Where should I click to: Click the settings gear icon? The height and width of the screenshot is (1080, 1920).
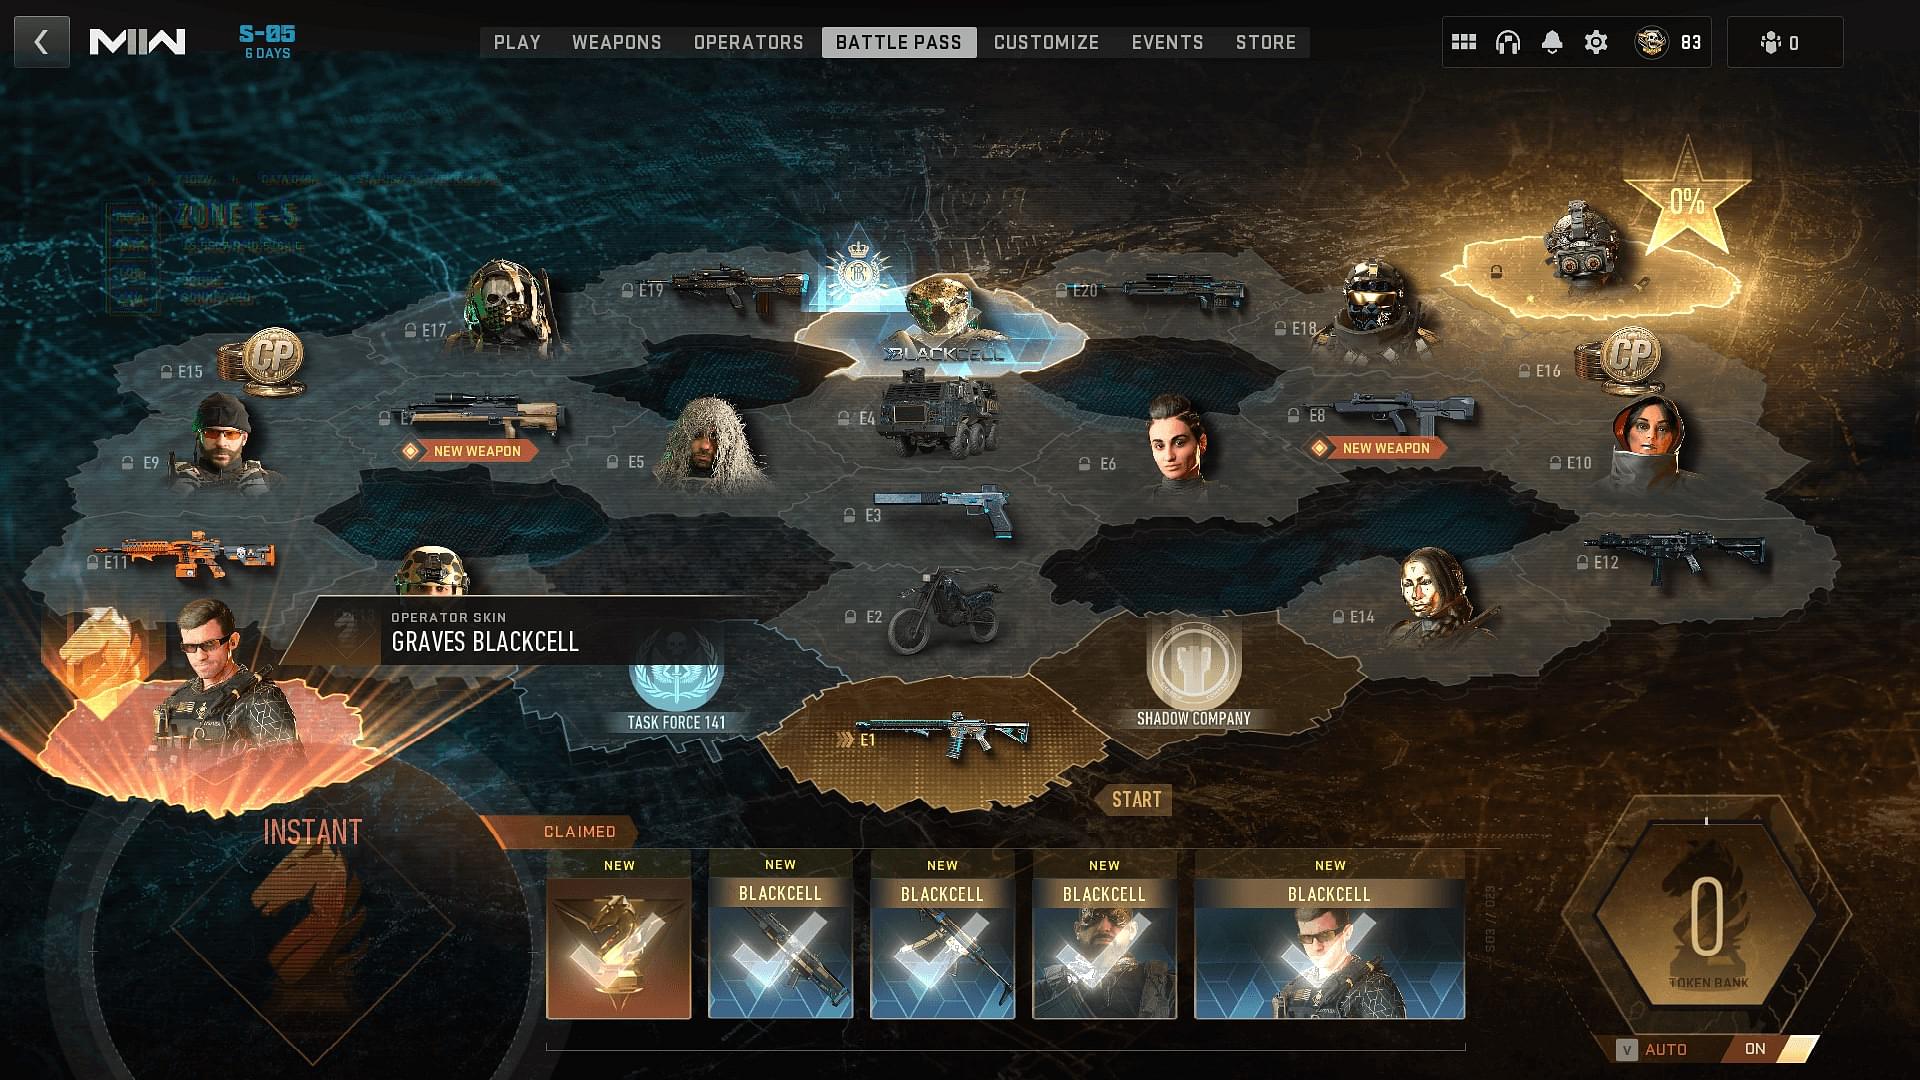pos(1594,42)
